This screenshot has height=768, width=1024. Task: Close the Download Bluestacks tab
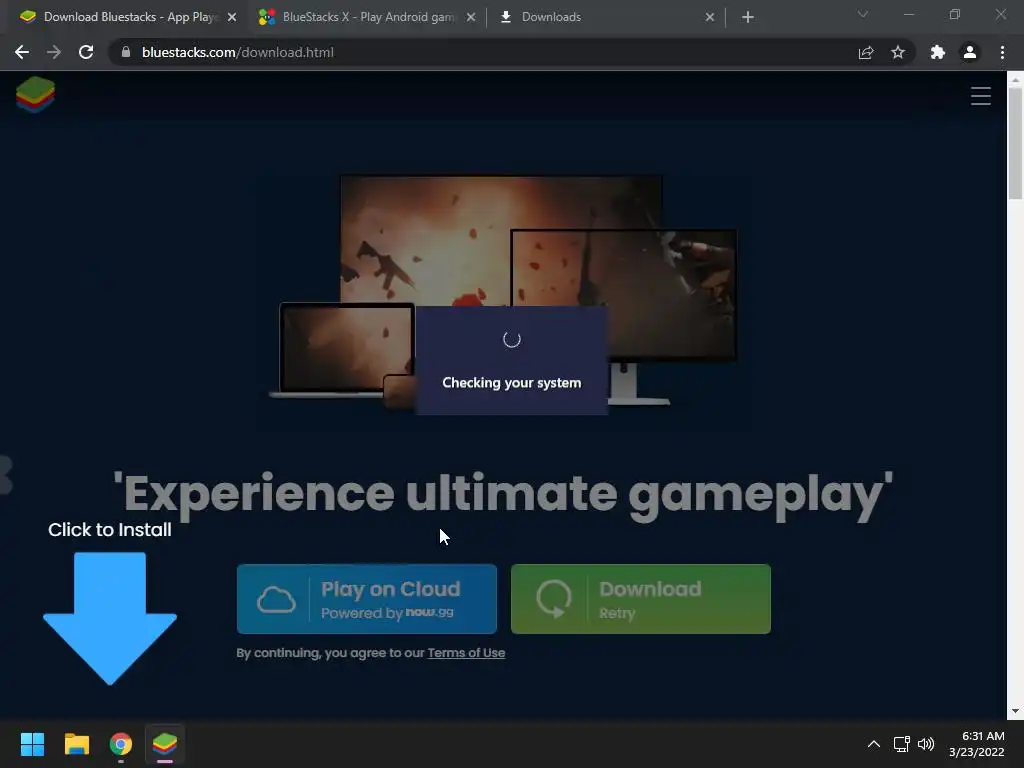coord(232,17)
